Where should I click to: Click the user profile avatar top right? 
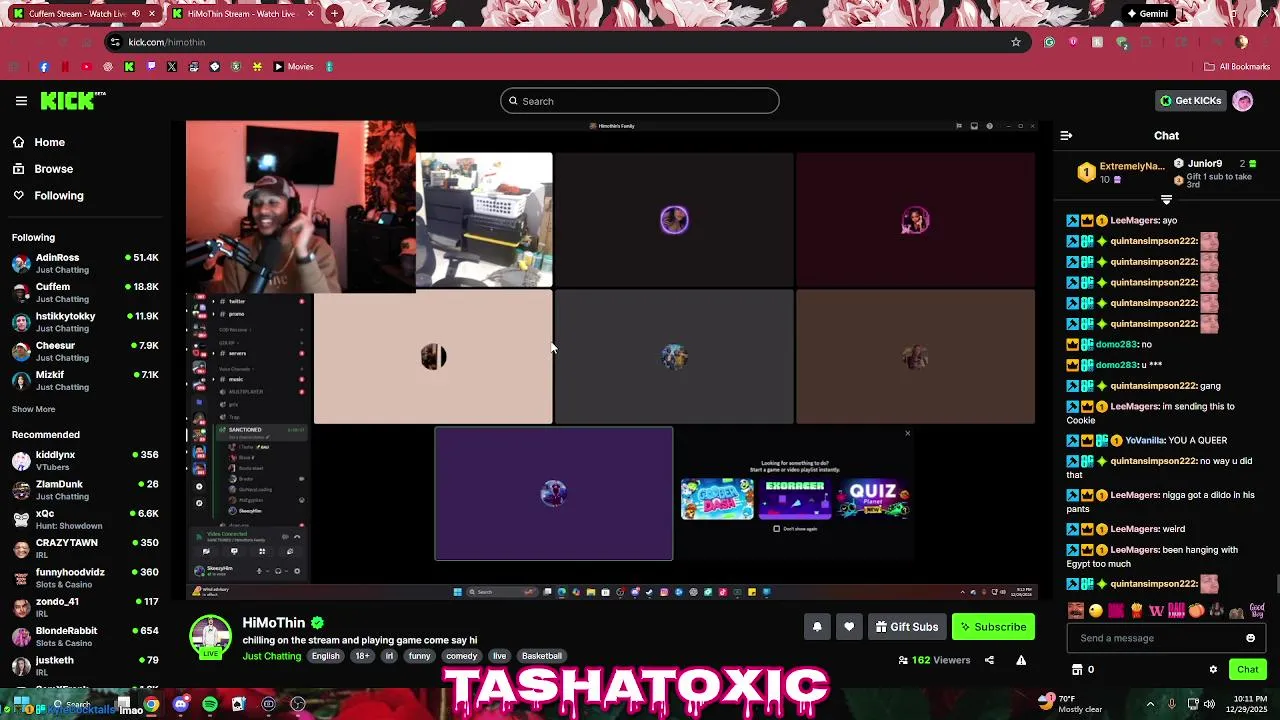coord(1243,101)
